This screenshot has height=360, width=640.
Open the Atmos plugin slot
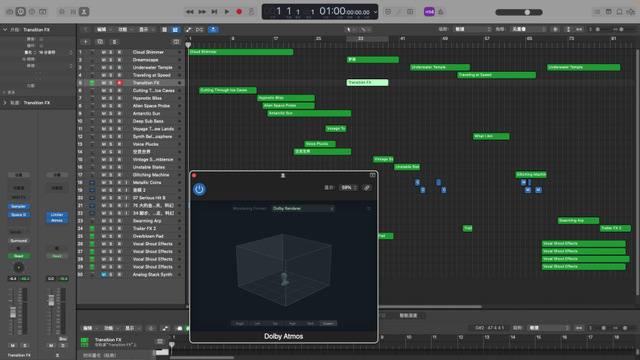coord(57,220)
